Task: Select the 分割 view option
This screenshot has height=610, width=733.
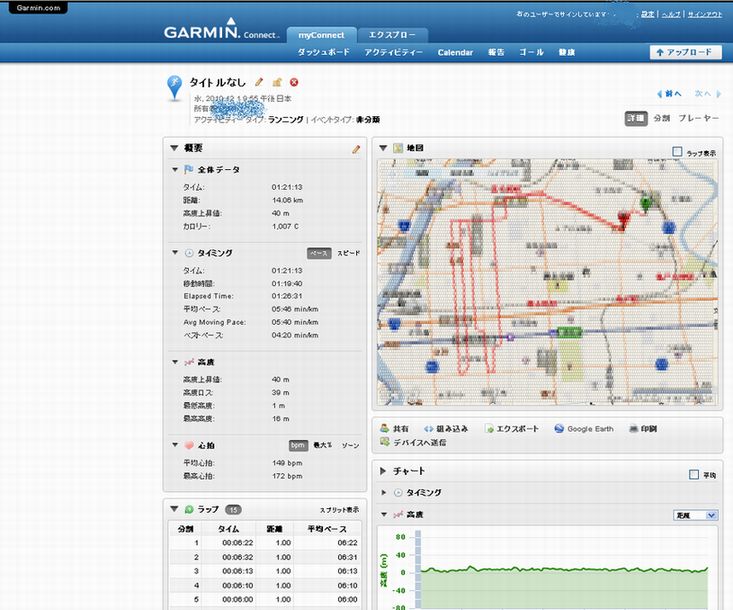Action: click(x=661, y=118)
